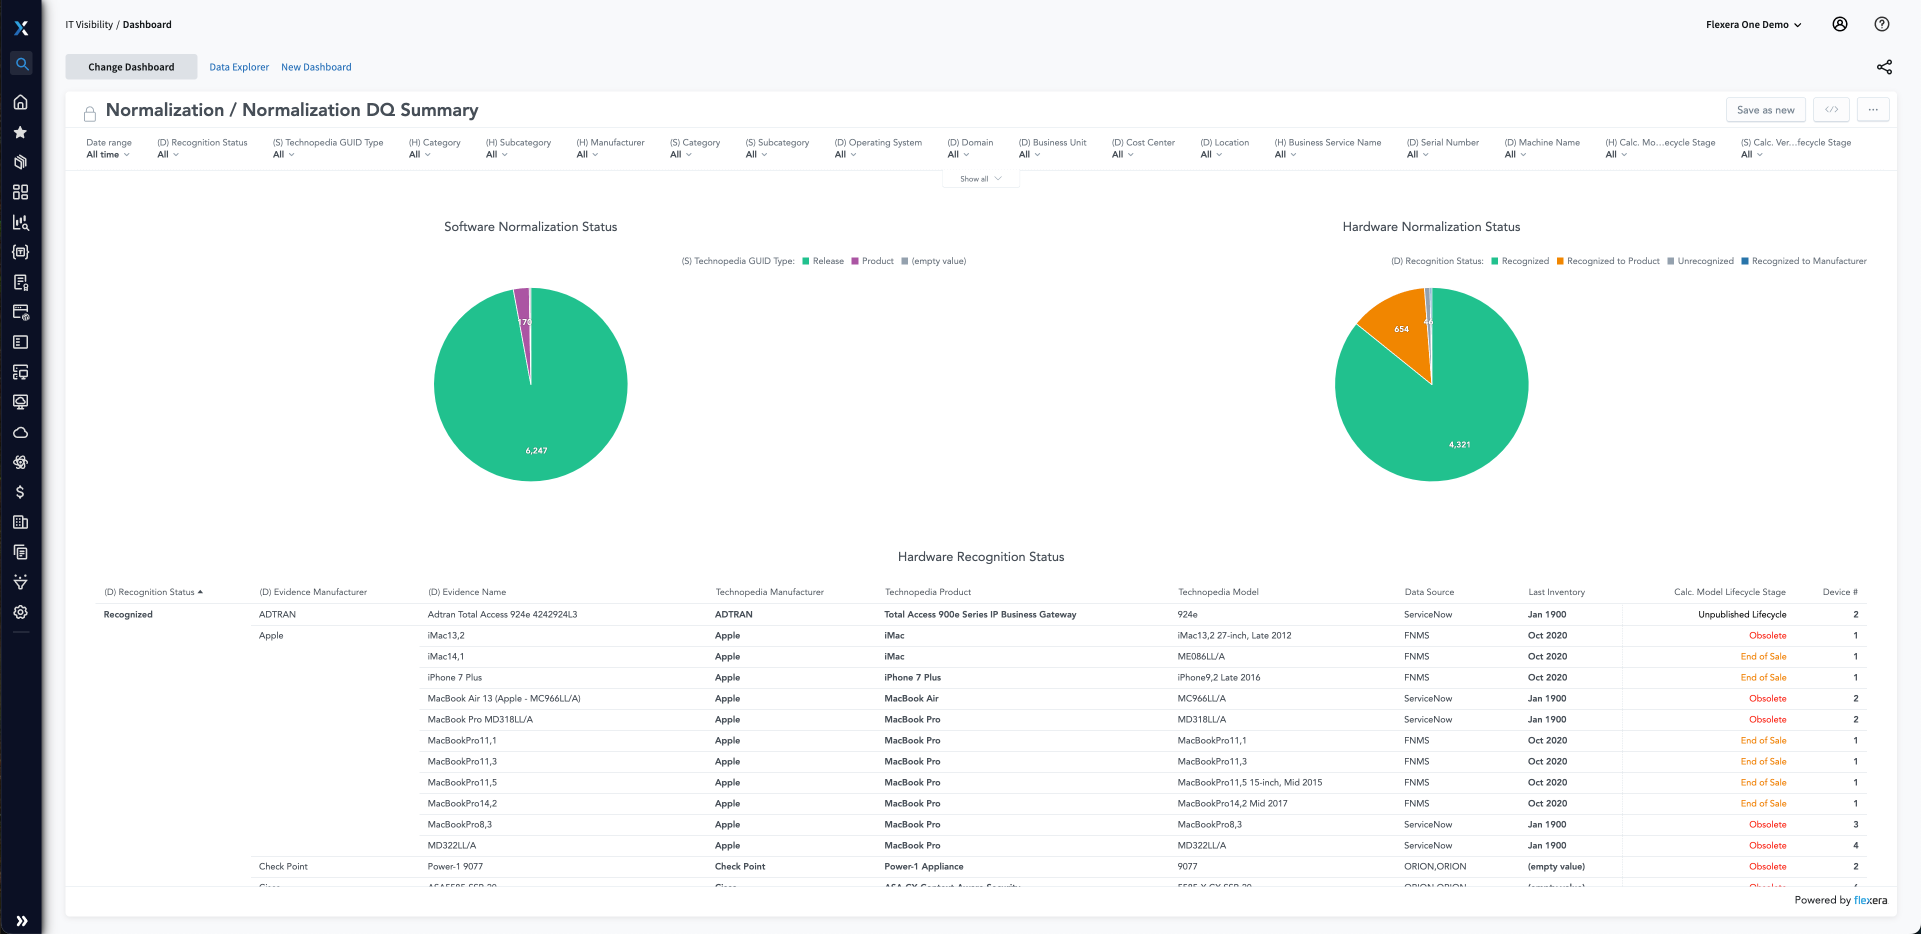Viewport: 1921px width, 934px height.
Task: Click the iPhone 7 Plus evidence name cell
Action: pyautogui.click(x=455, y=678)
